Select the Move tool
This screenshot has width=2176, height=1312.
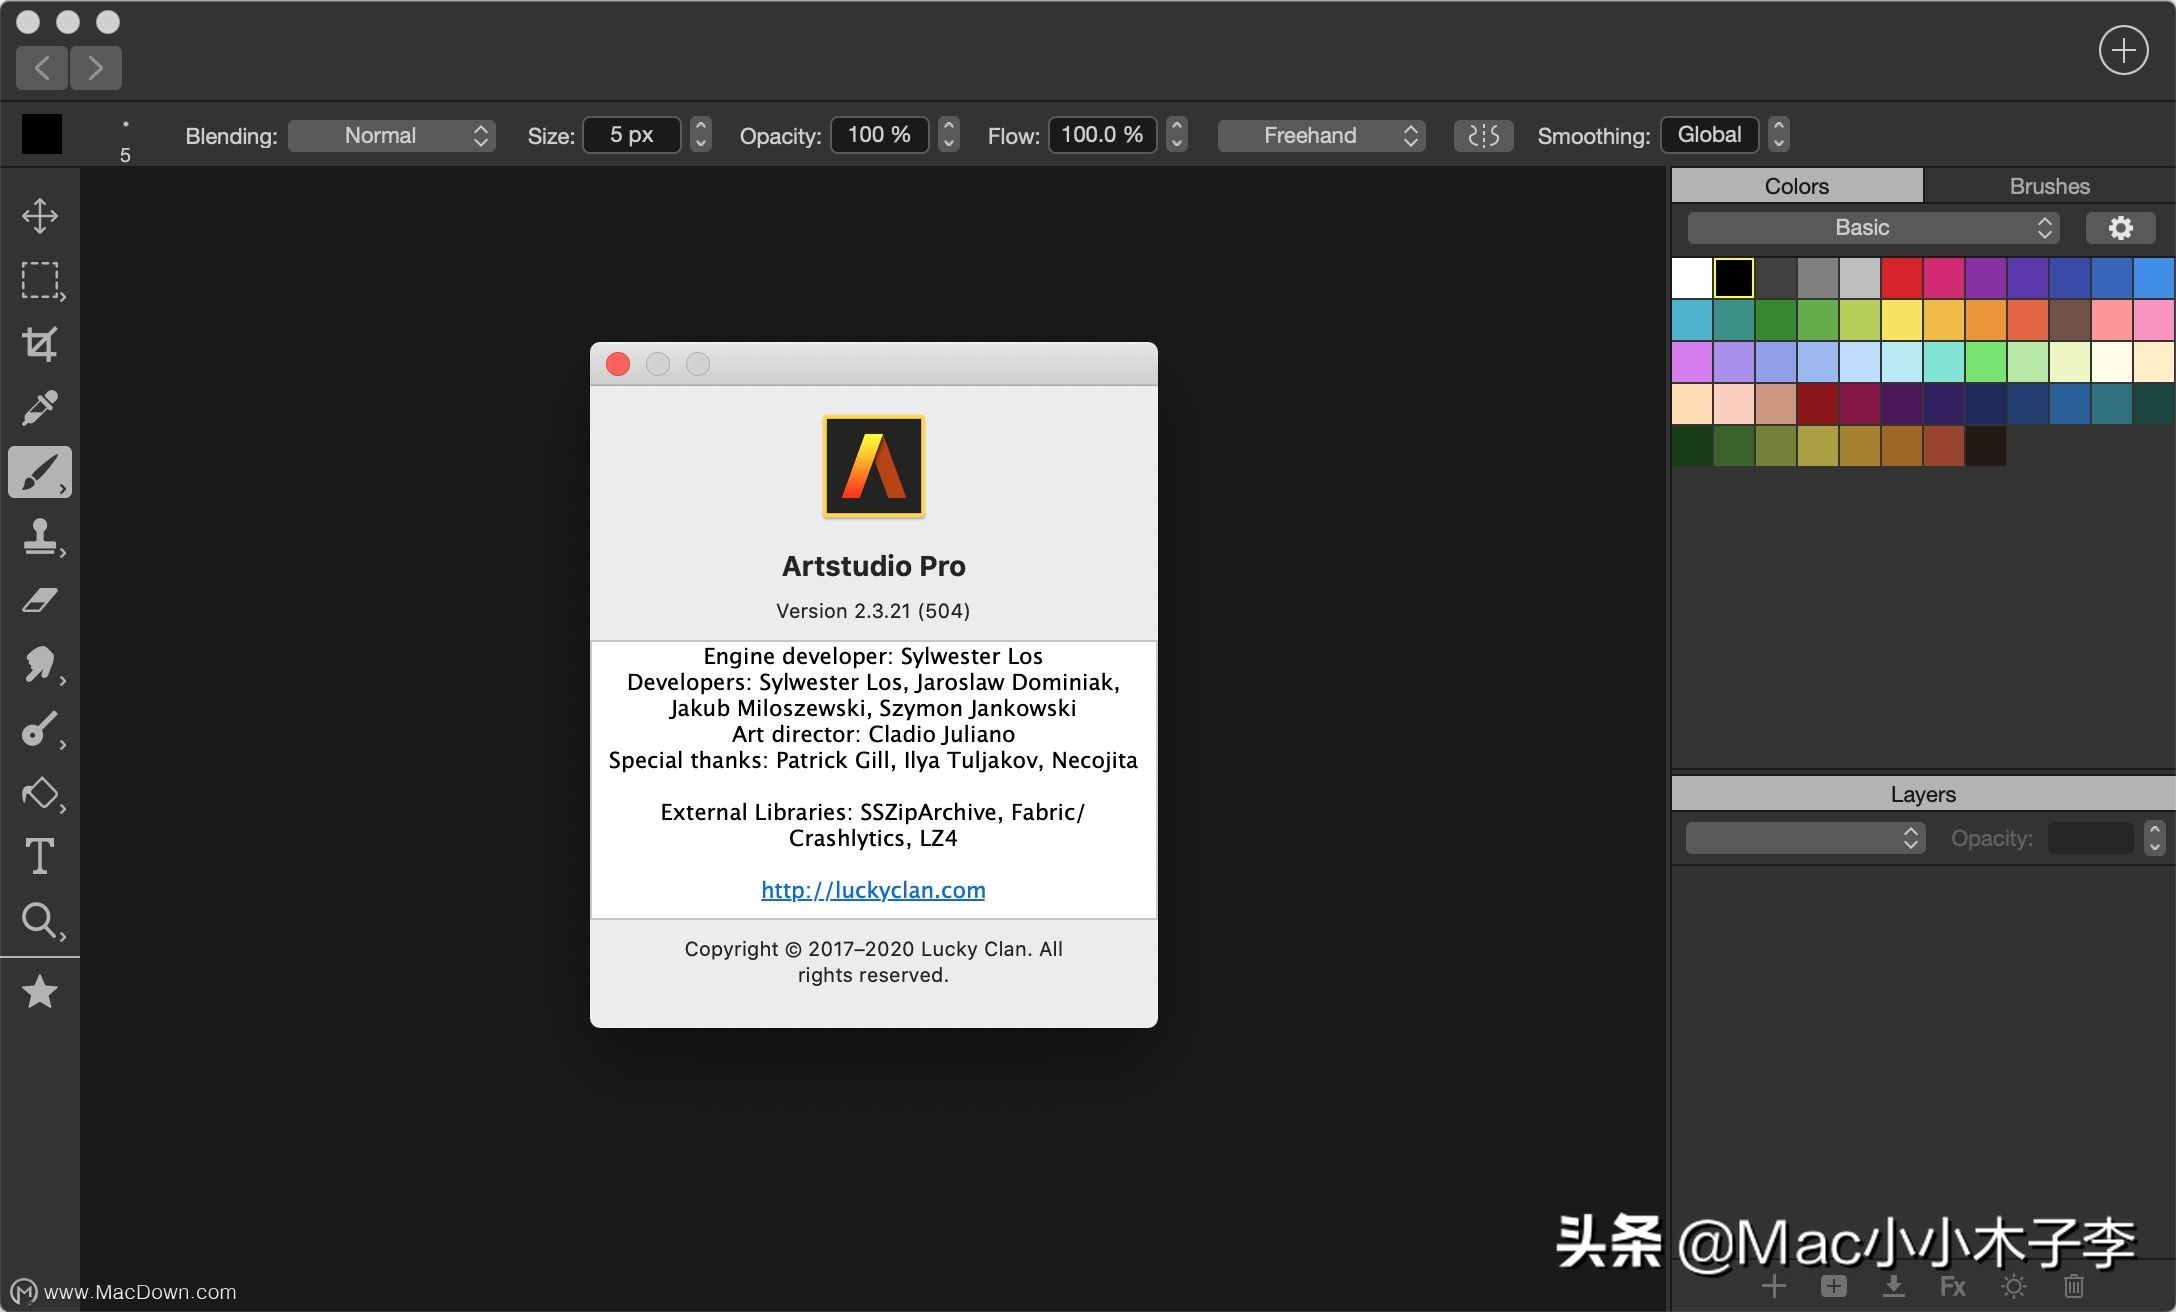40,215
